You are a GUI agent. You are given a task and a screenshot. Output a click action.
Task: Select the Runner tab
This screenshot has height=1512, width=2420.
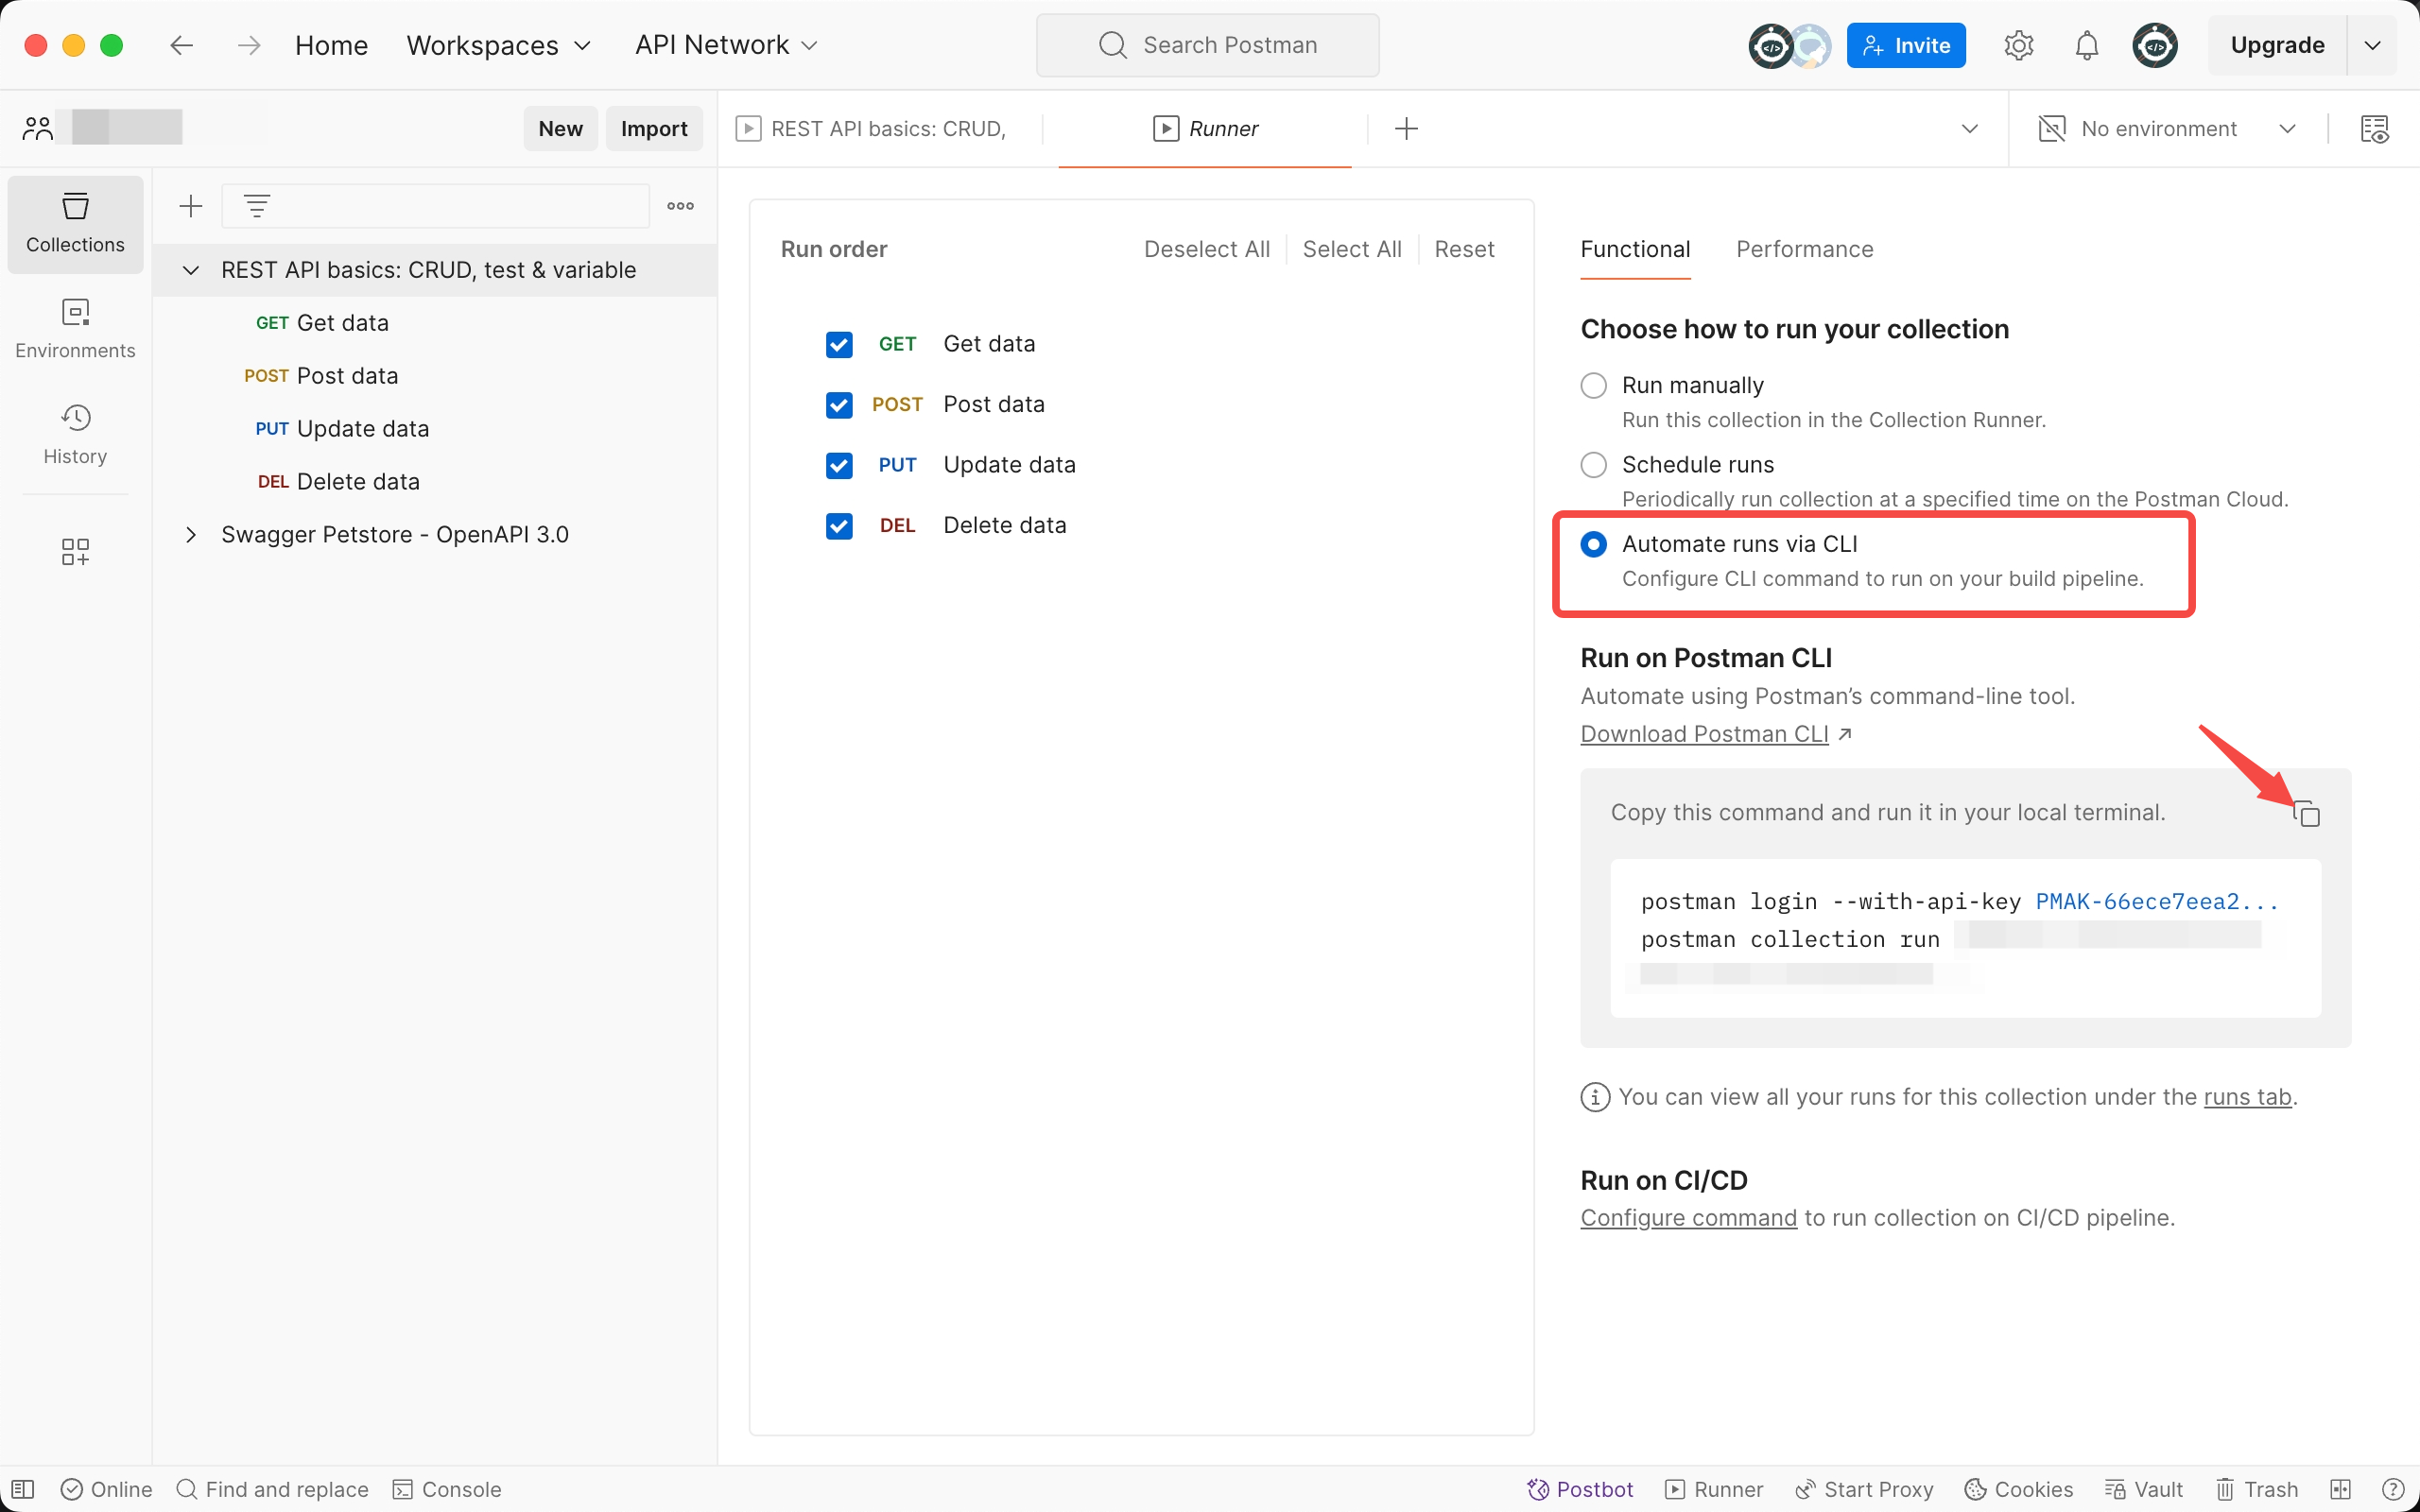pyautogui.click(x=1205, y=129)
